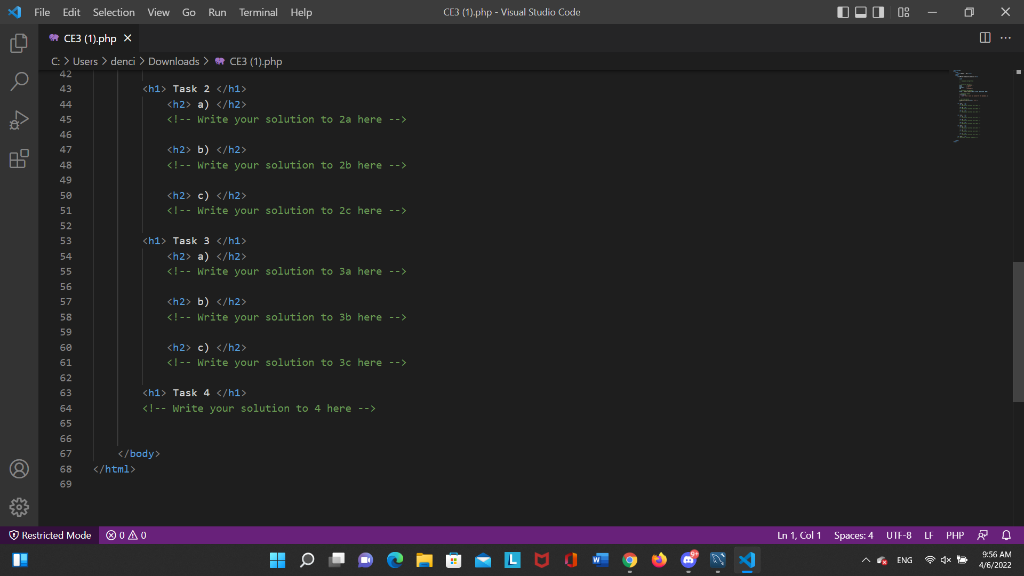Open the split editor icon
Screen dimensions: 1024x576
tap(985, 36)
